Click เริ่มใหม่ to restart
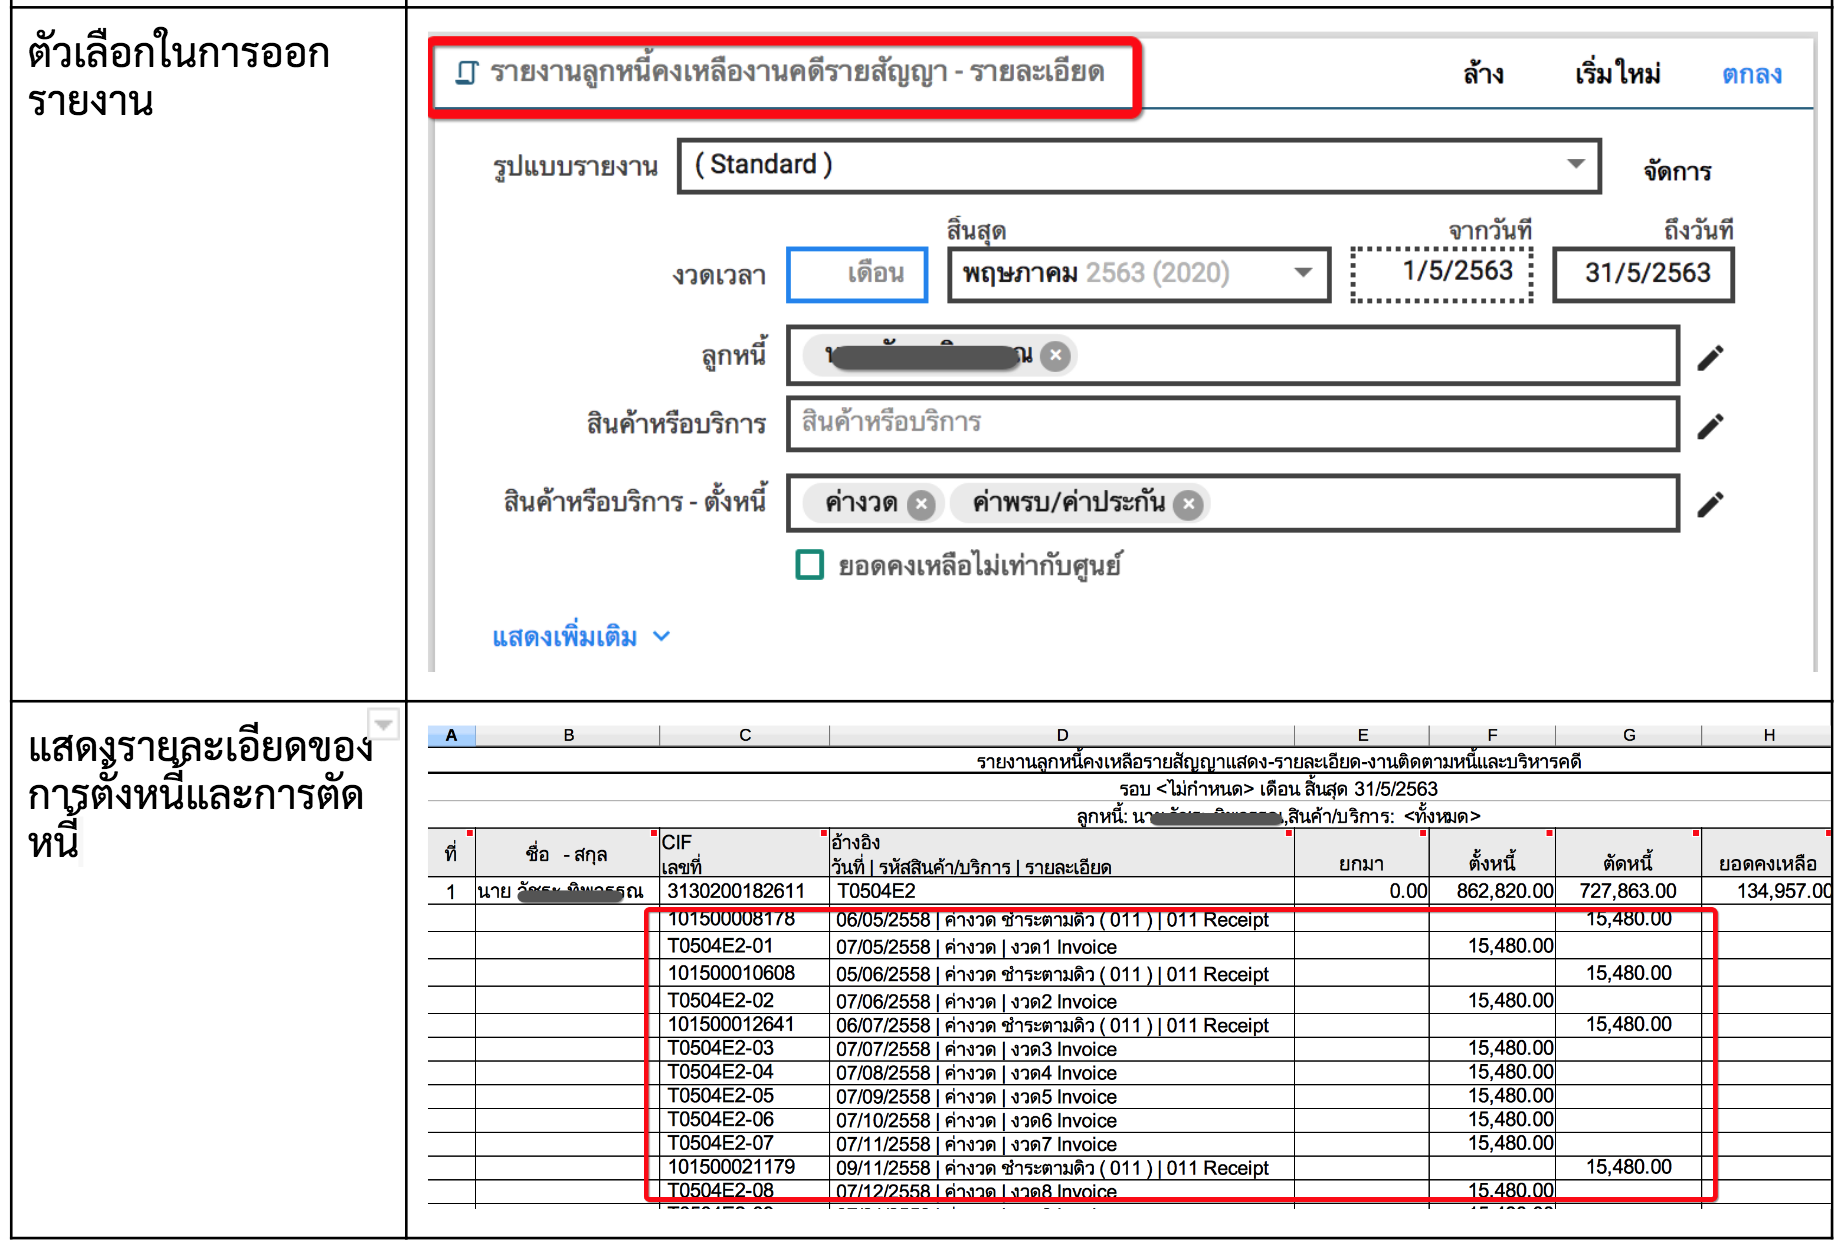The width and height of the screenshot is (1846, 1248). [1617, 74]
